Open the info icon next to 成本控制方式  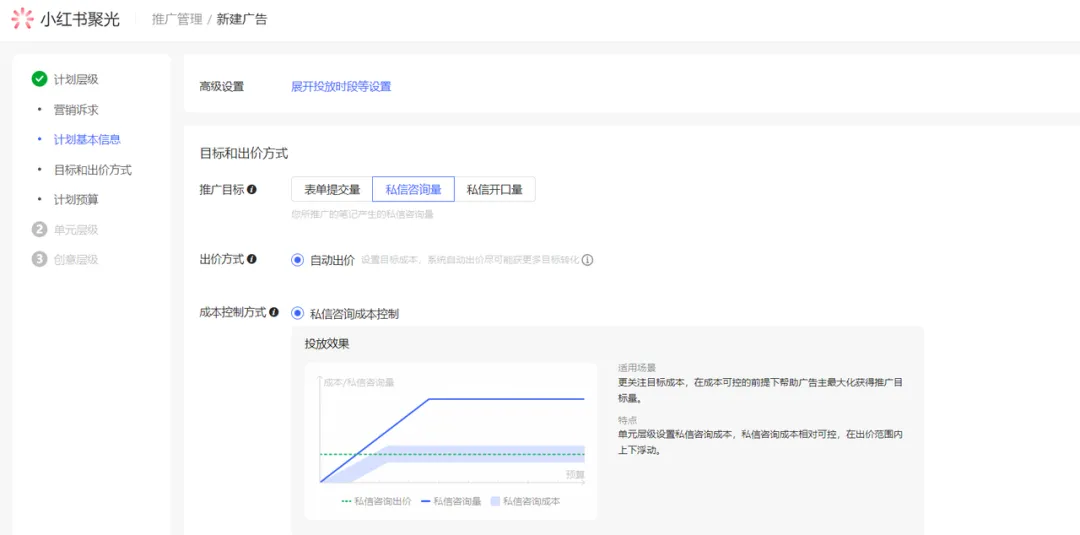[274, 312]
